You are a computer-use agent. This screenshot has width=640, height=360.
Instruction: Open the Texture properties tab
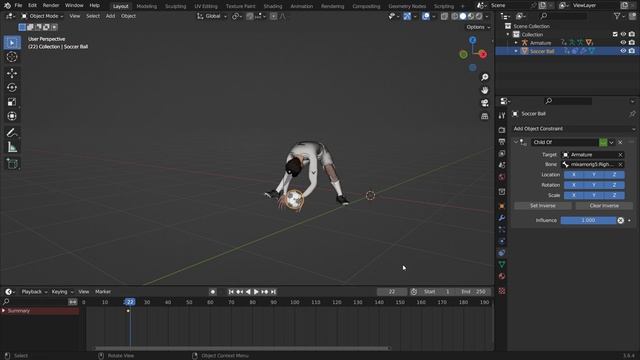tap(502, 291)
